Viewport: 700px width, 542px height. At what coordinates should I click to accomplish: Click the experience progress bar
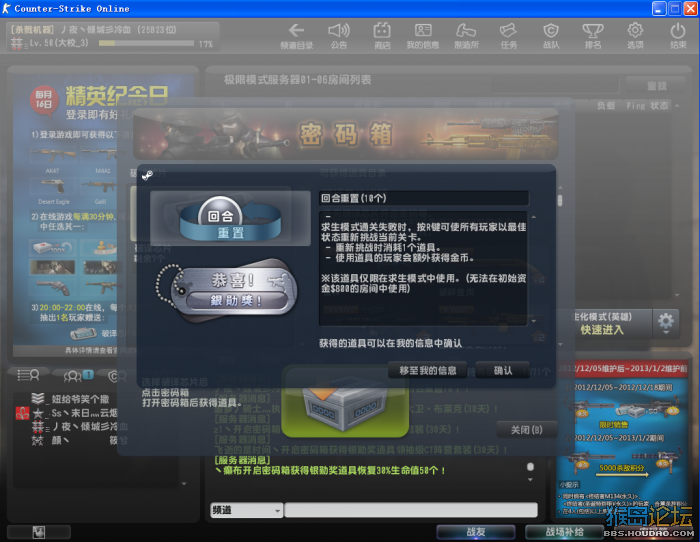(146, 43)
